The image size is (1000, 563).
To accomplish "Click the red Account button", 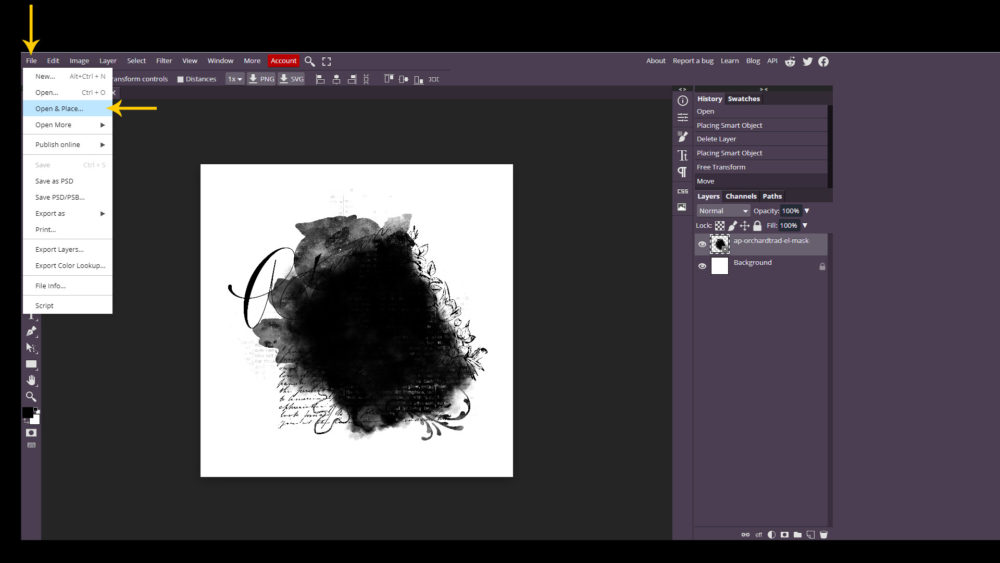I will tap(283, 61).
